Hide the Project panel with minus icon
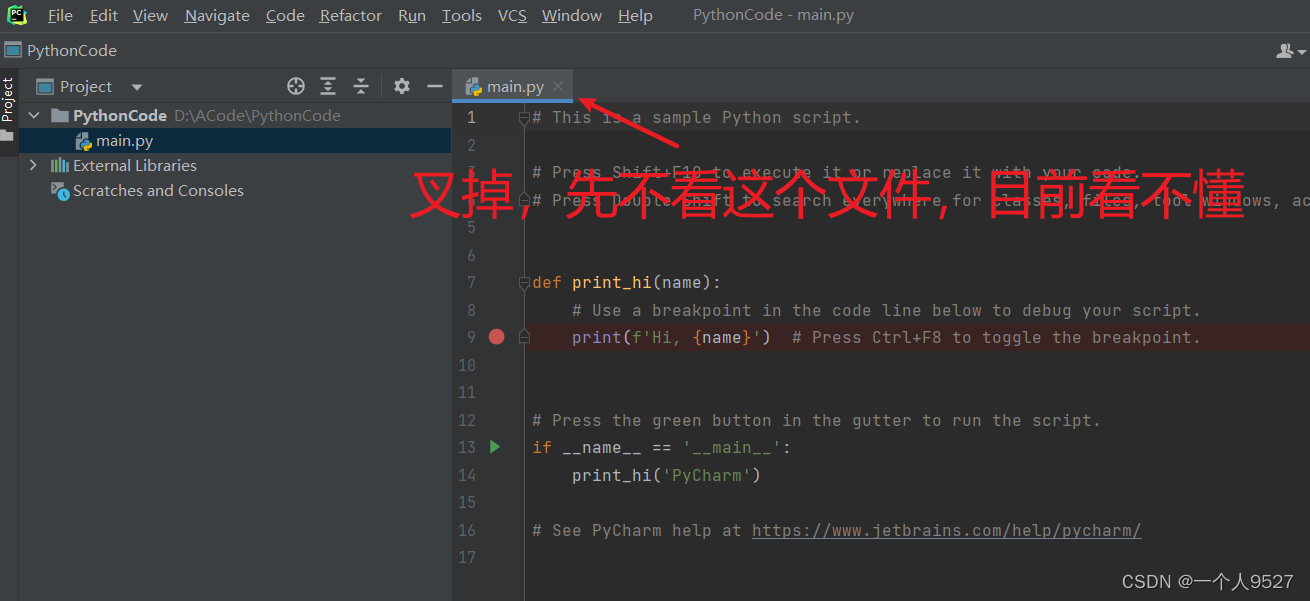This screenshot has width=1310, height=601. coord(435,86)
